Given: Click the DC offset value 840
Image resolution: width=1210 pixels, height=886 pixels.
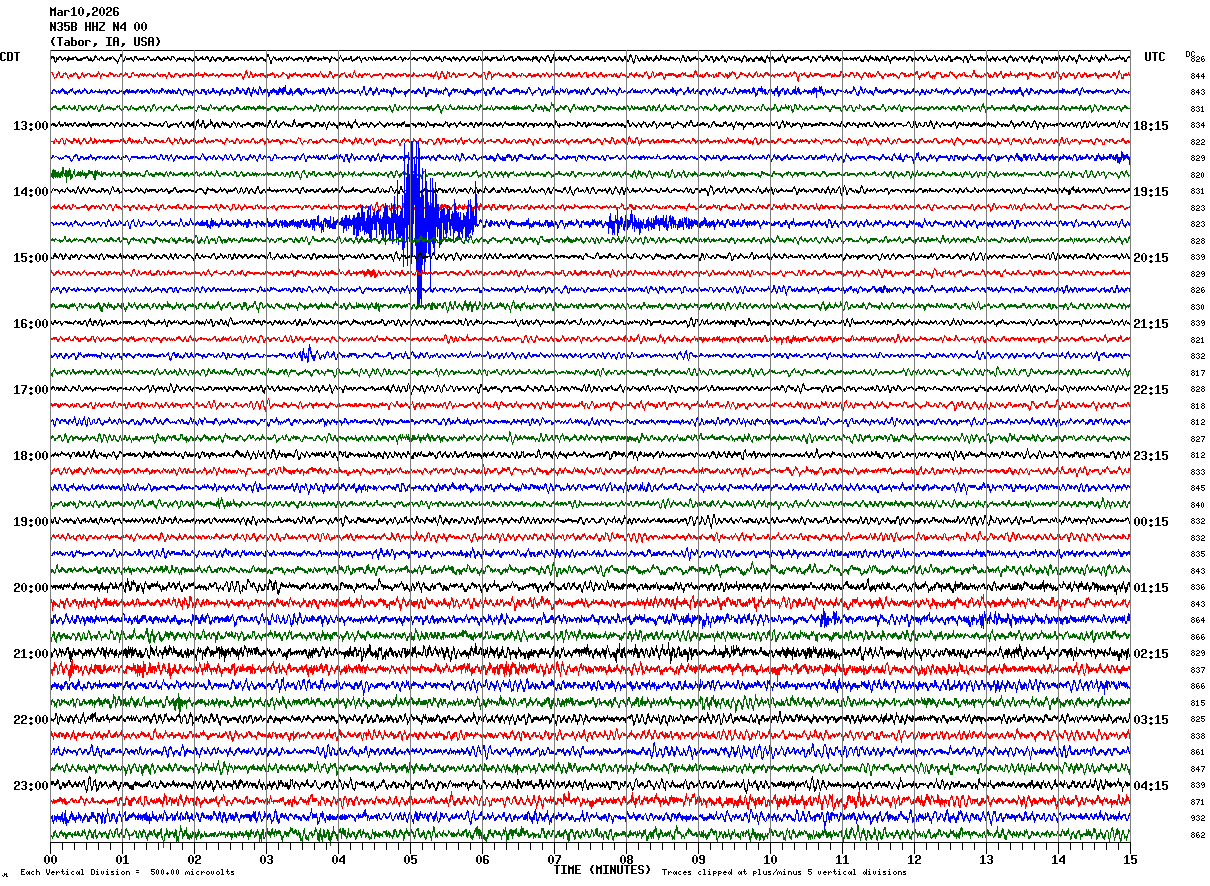Looking at the screenshot, I should click(1197, 505).
